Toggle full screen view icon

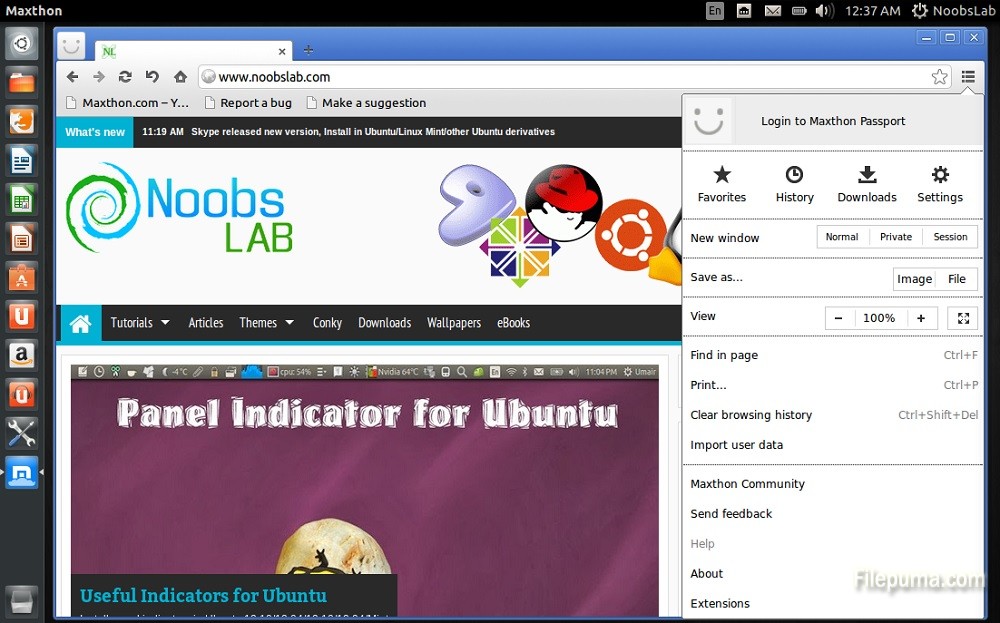(963, 318)
